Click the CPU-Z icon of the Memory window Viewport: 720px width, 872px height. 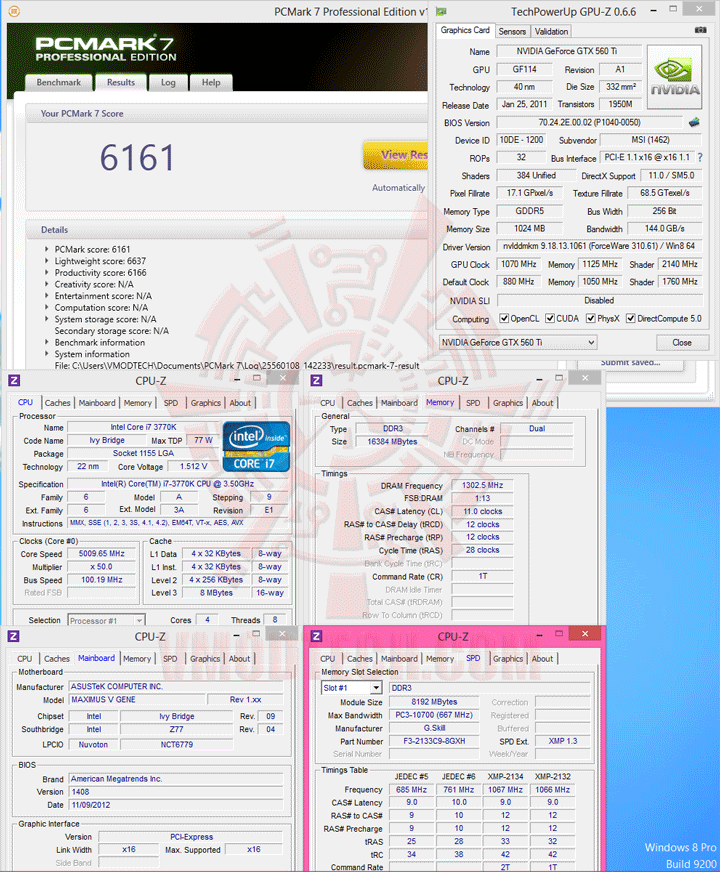coord(316,380)
